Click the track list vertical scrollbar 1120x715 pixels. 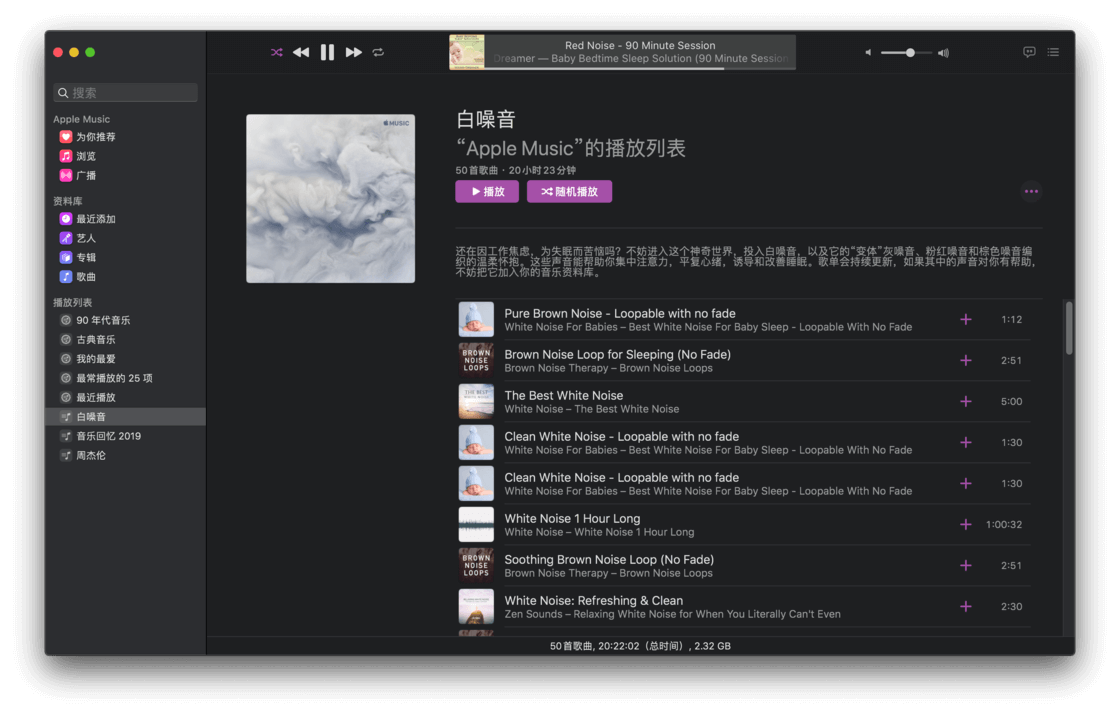click(x=1069, y=329)
